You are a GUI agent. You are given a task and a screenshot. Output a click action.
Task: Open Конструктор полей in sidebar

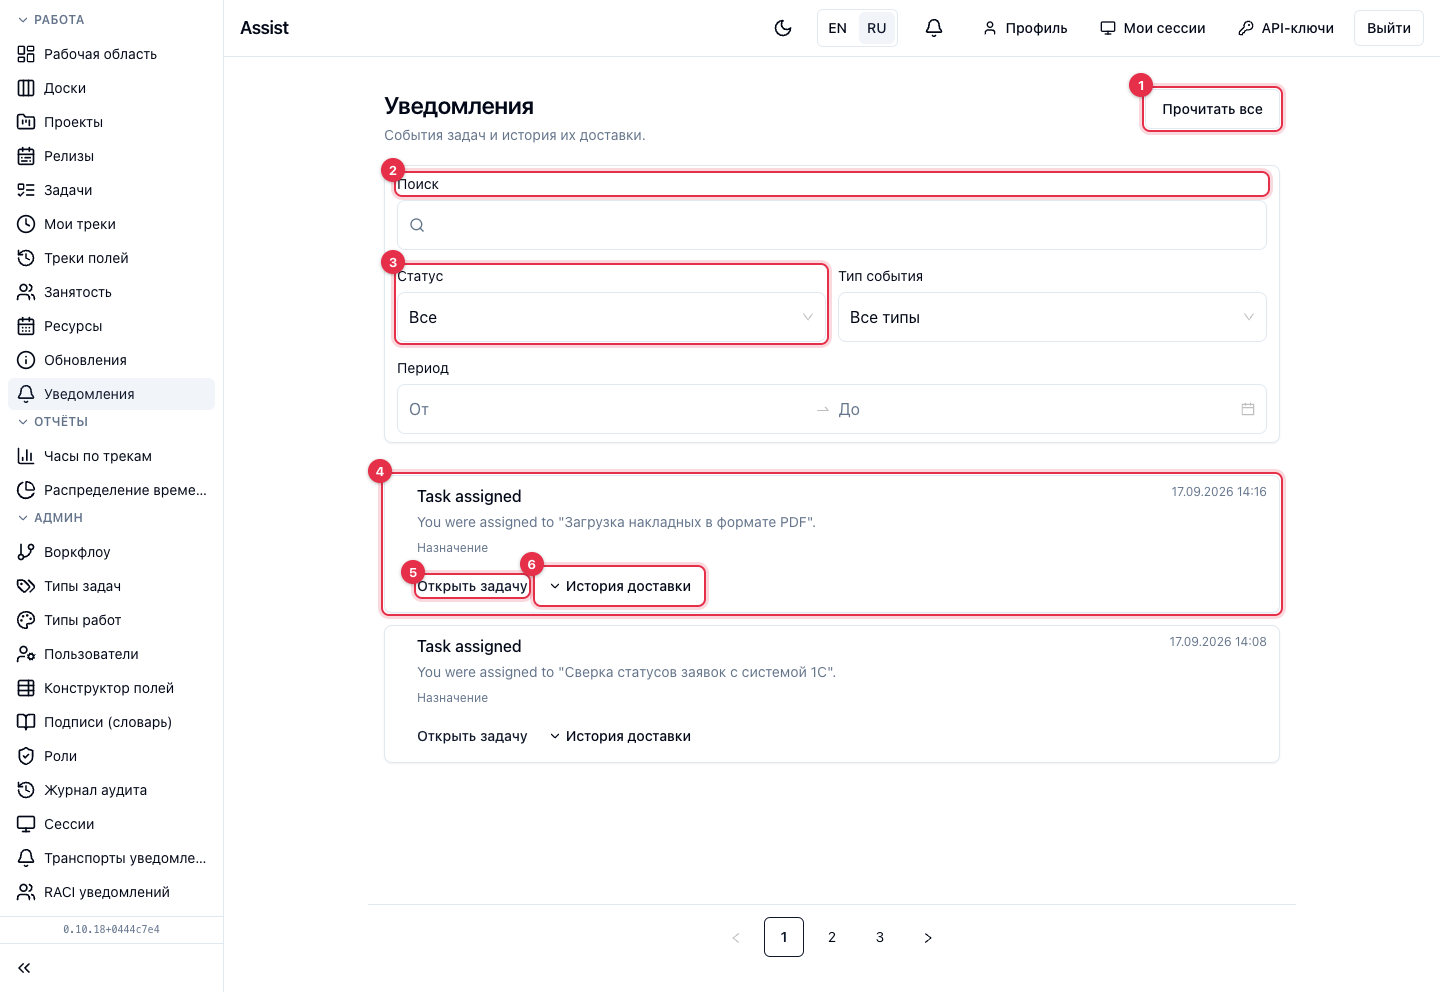pyautogui.click(x=112, y=688)
